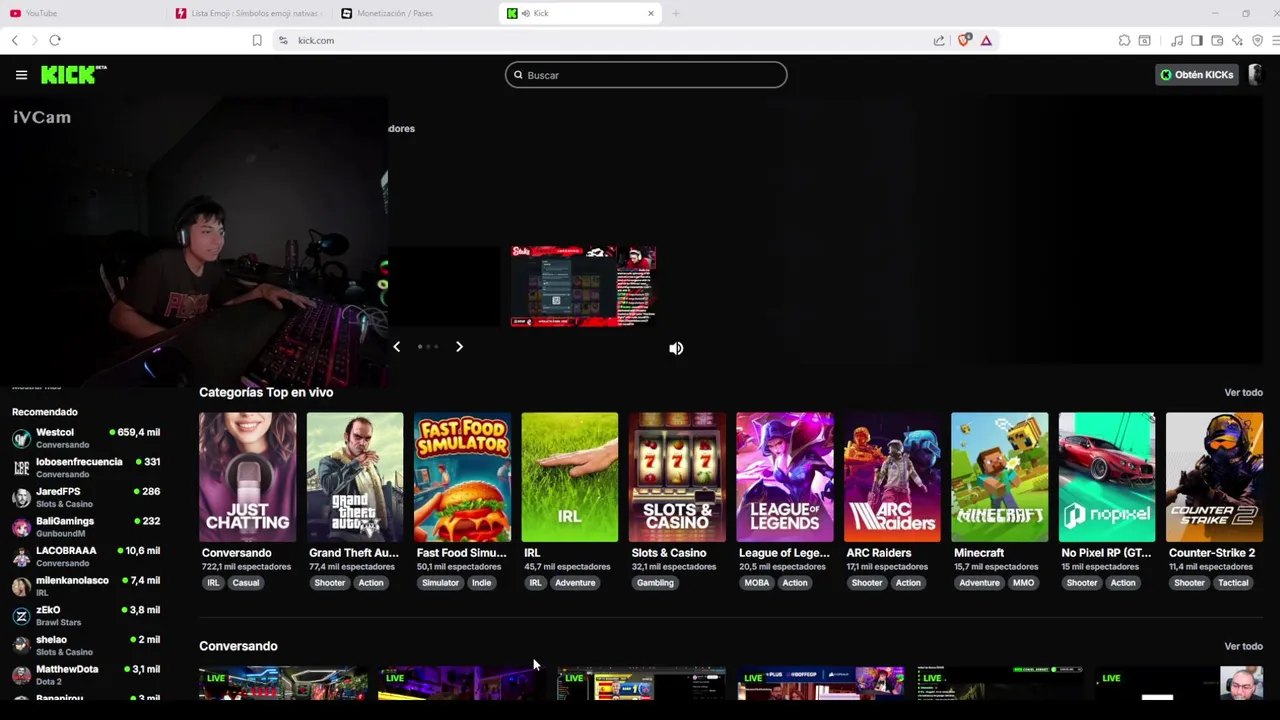Go back in browser history
This screenshot has width=1280, height=720.
tap(14, 40)
